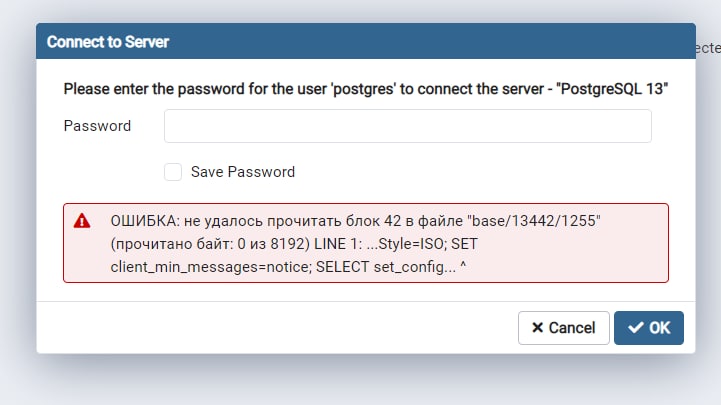Confirm connection with the OK button
The width and height of the screenshot is (721, 405).
tap(649, 328)
